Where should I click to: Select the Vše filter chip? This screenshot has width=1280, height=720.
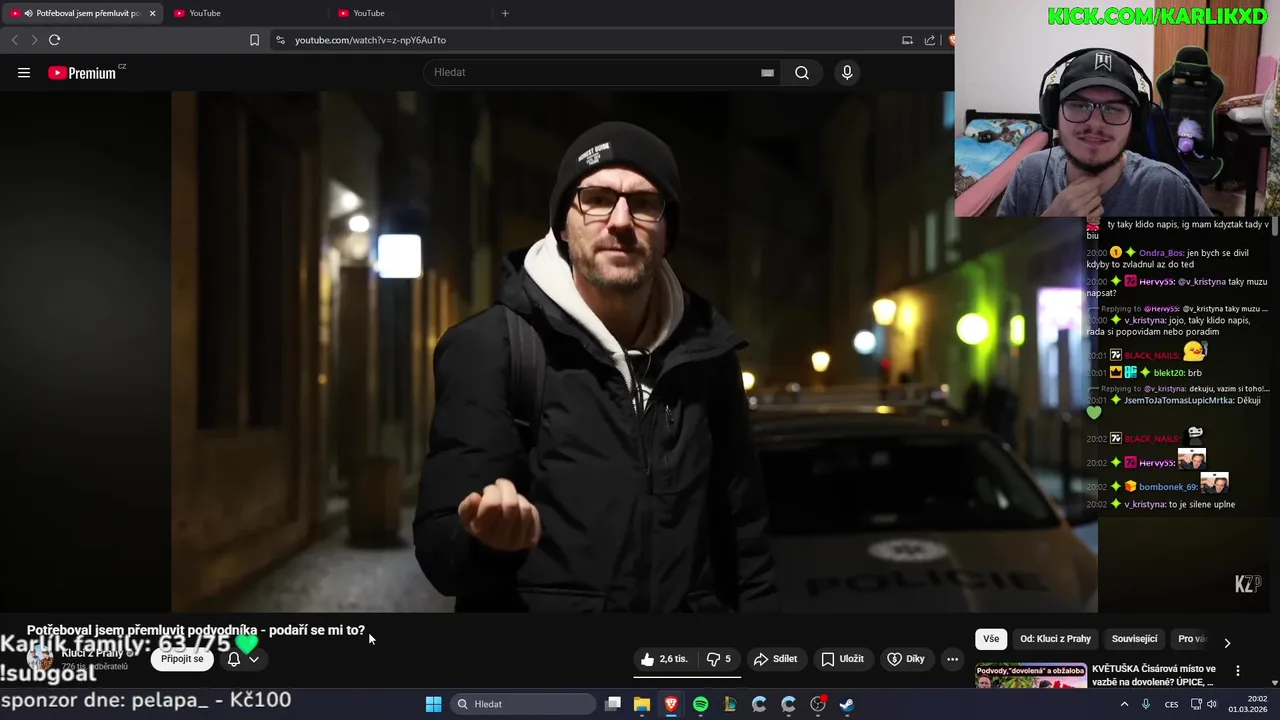pos(991,639)
